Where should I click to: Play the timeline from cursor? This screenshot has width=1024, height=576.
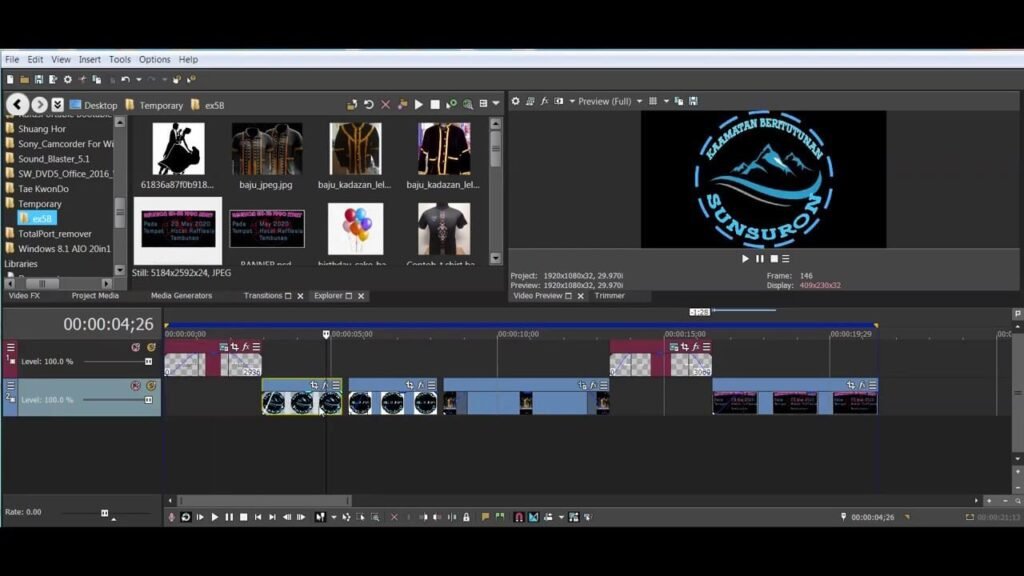(215, 517)
